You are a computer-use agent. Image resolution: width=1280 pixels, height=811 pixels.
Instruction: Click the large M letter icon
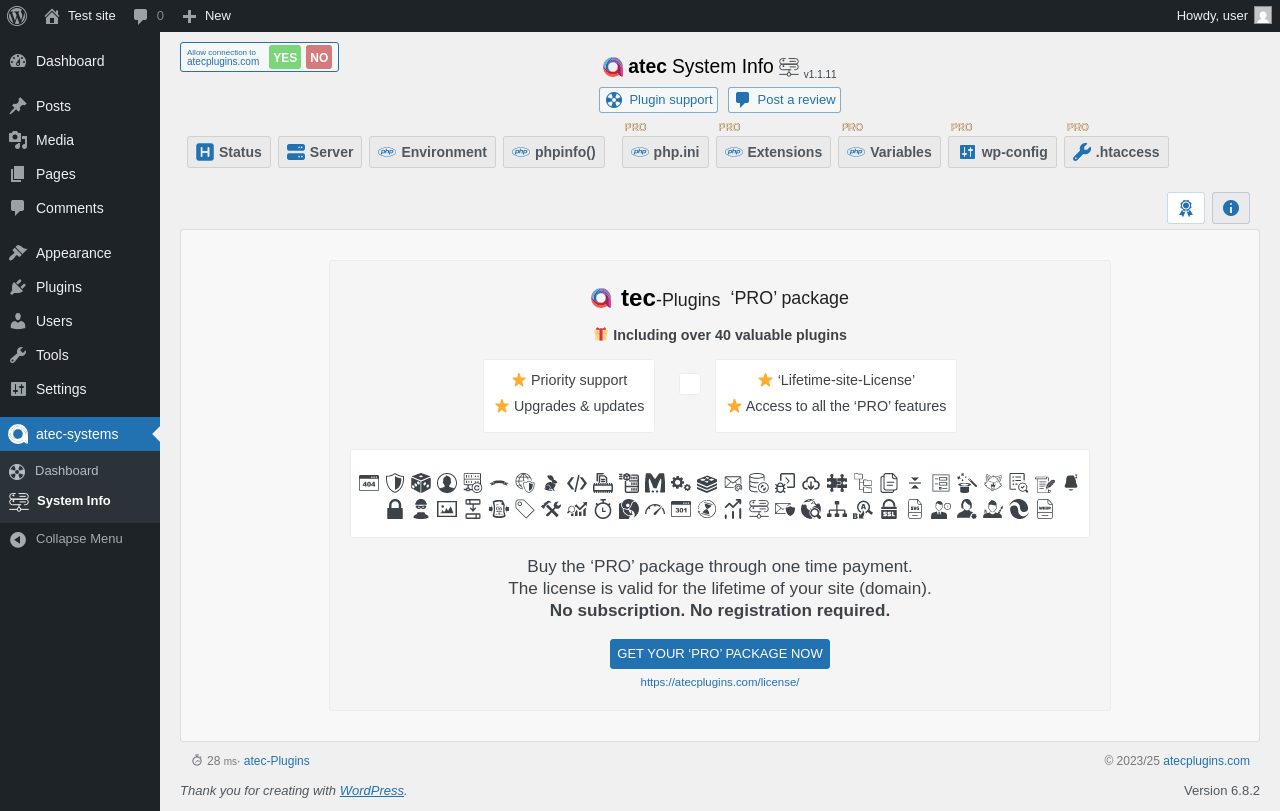click(x=655, y=483)
